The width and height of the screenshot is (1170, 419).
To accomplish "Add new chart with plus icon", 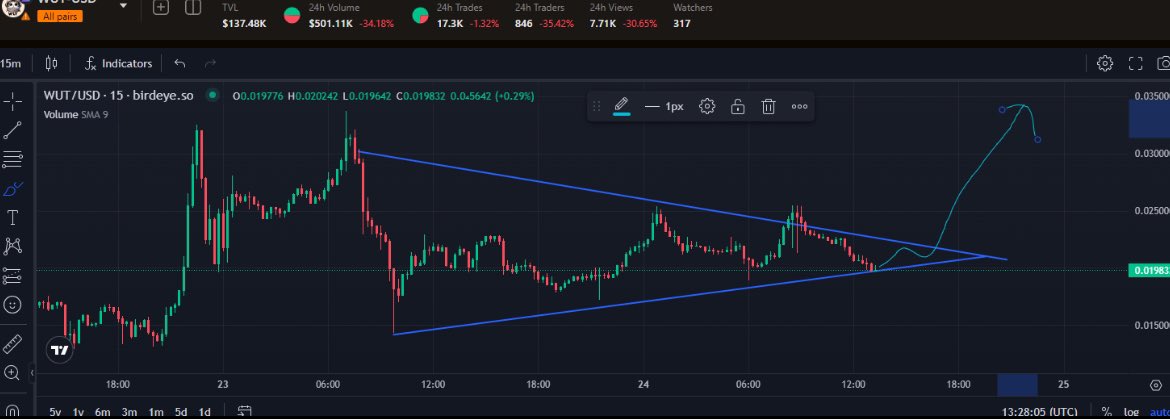I will tap(161, 8).
